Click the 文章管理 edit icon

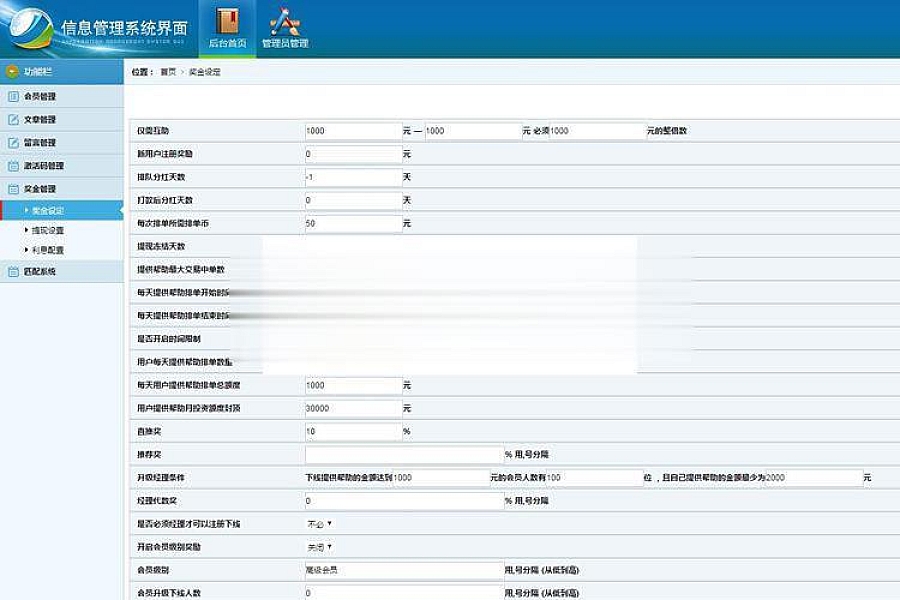(x=14, y=120)
